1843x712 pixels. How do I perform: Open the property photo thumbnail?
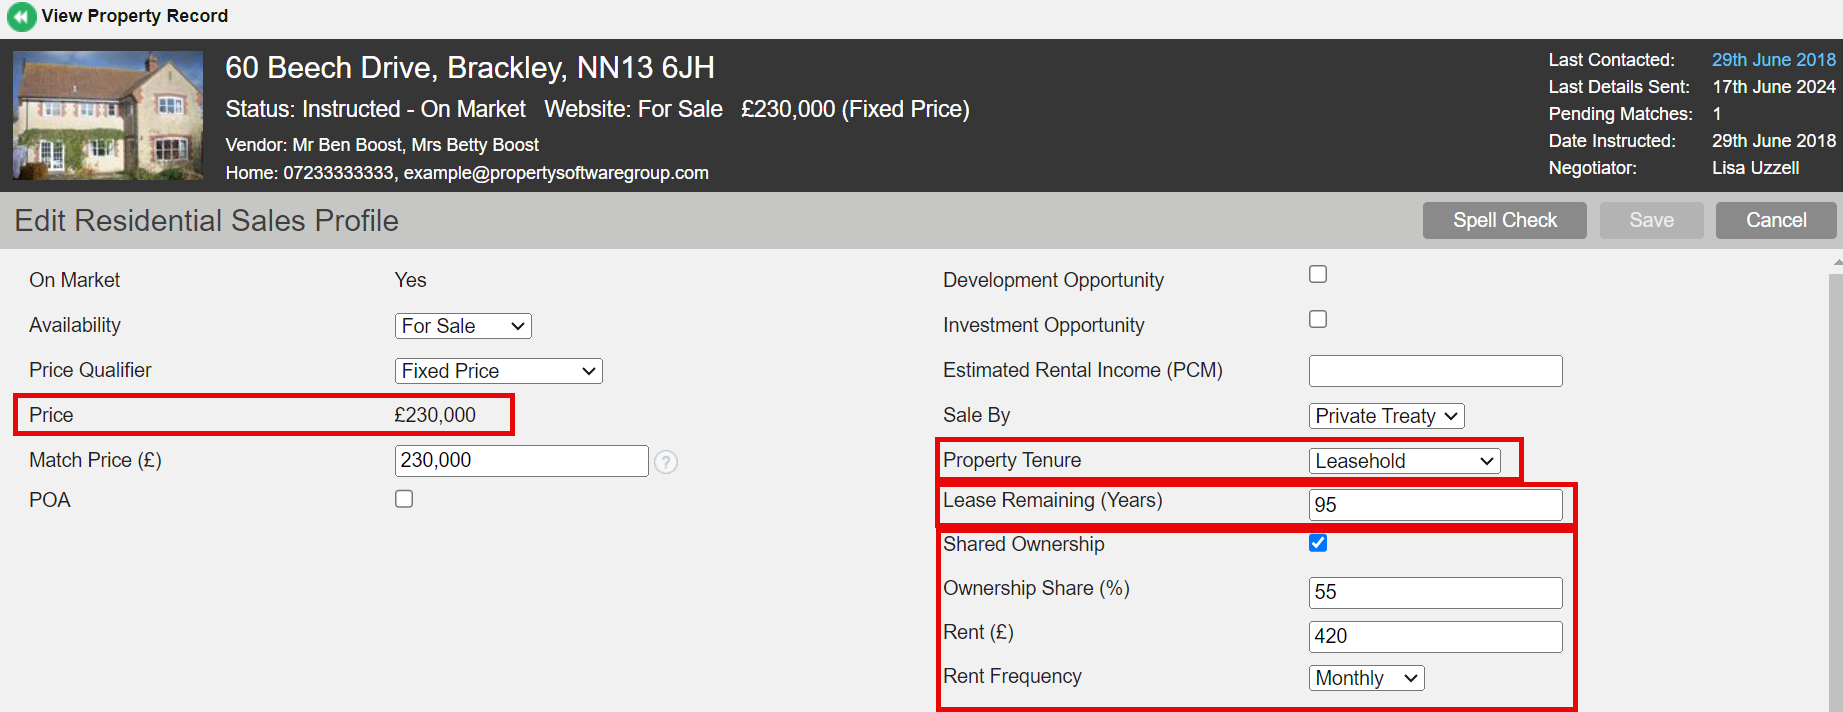pos(108,116)
